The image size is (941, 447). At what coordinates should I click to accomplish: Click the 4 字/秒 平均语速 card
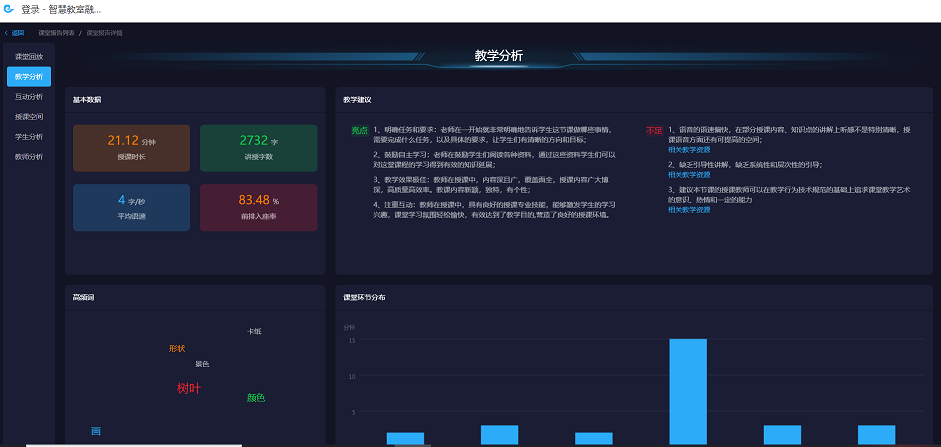(131, 207)
